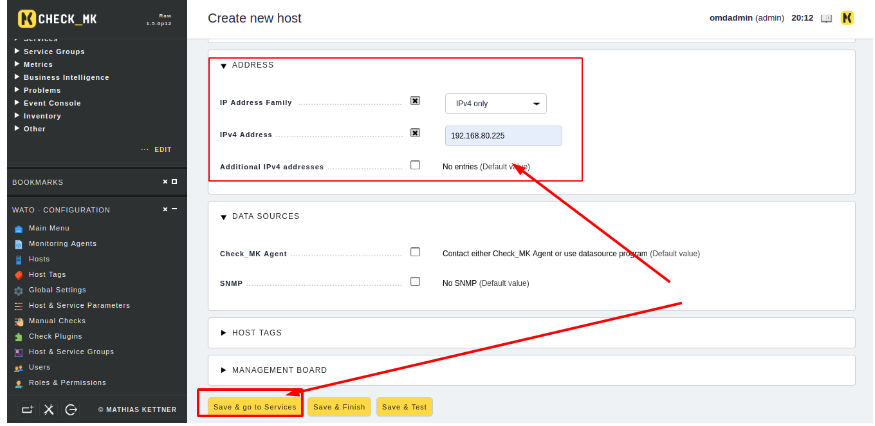Viewport: 875px width, 426px height.
Task: Toggle the IP Address Family checkbox
Action: tap(415, 101)
